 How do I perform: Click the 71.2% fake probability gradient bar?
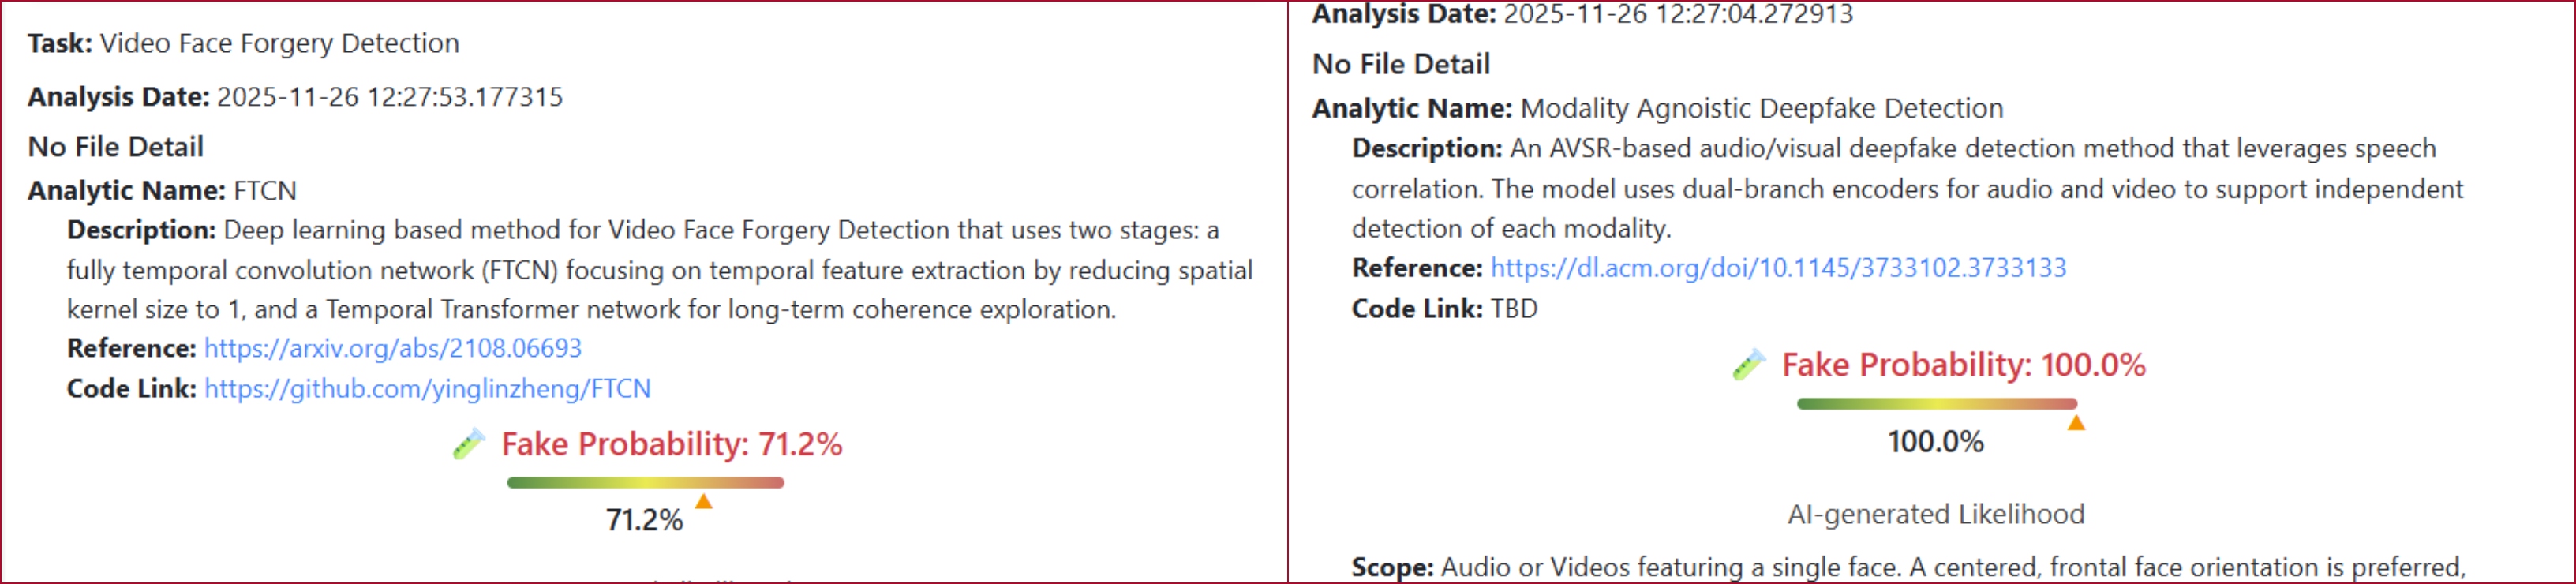click(645, 483)
